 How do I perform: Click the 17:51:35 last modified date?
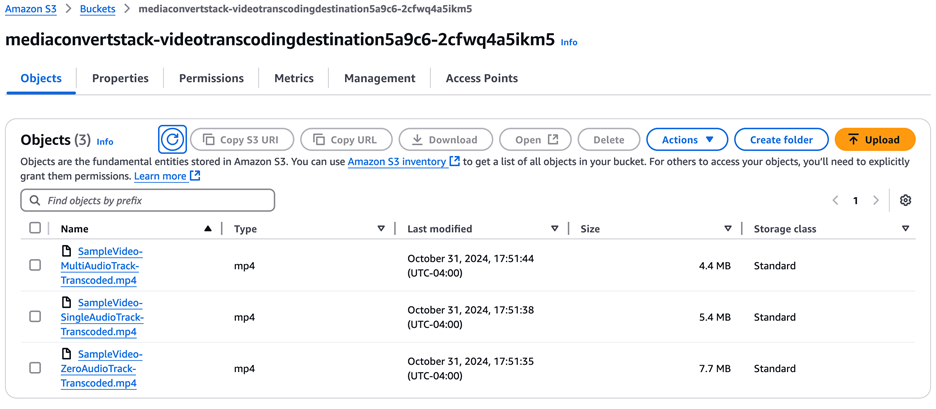[470, 368]
